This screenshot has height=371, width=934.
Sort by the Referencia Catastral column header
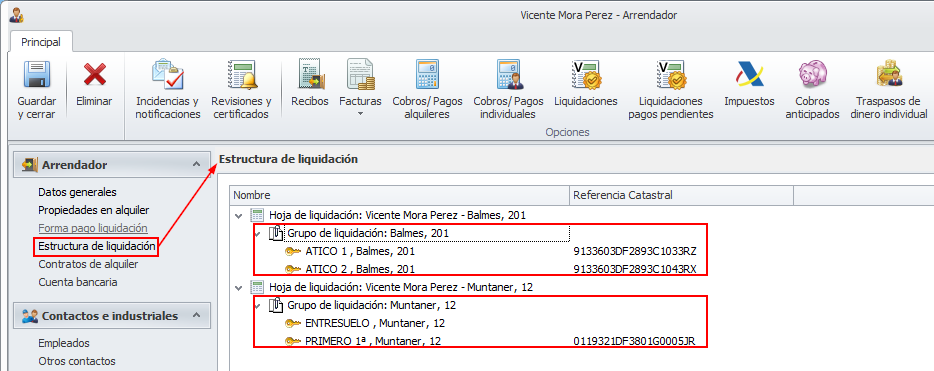681,195
